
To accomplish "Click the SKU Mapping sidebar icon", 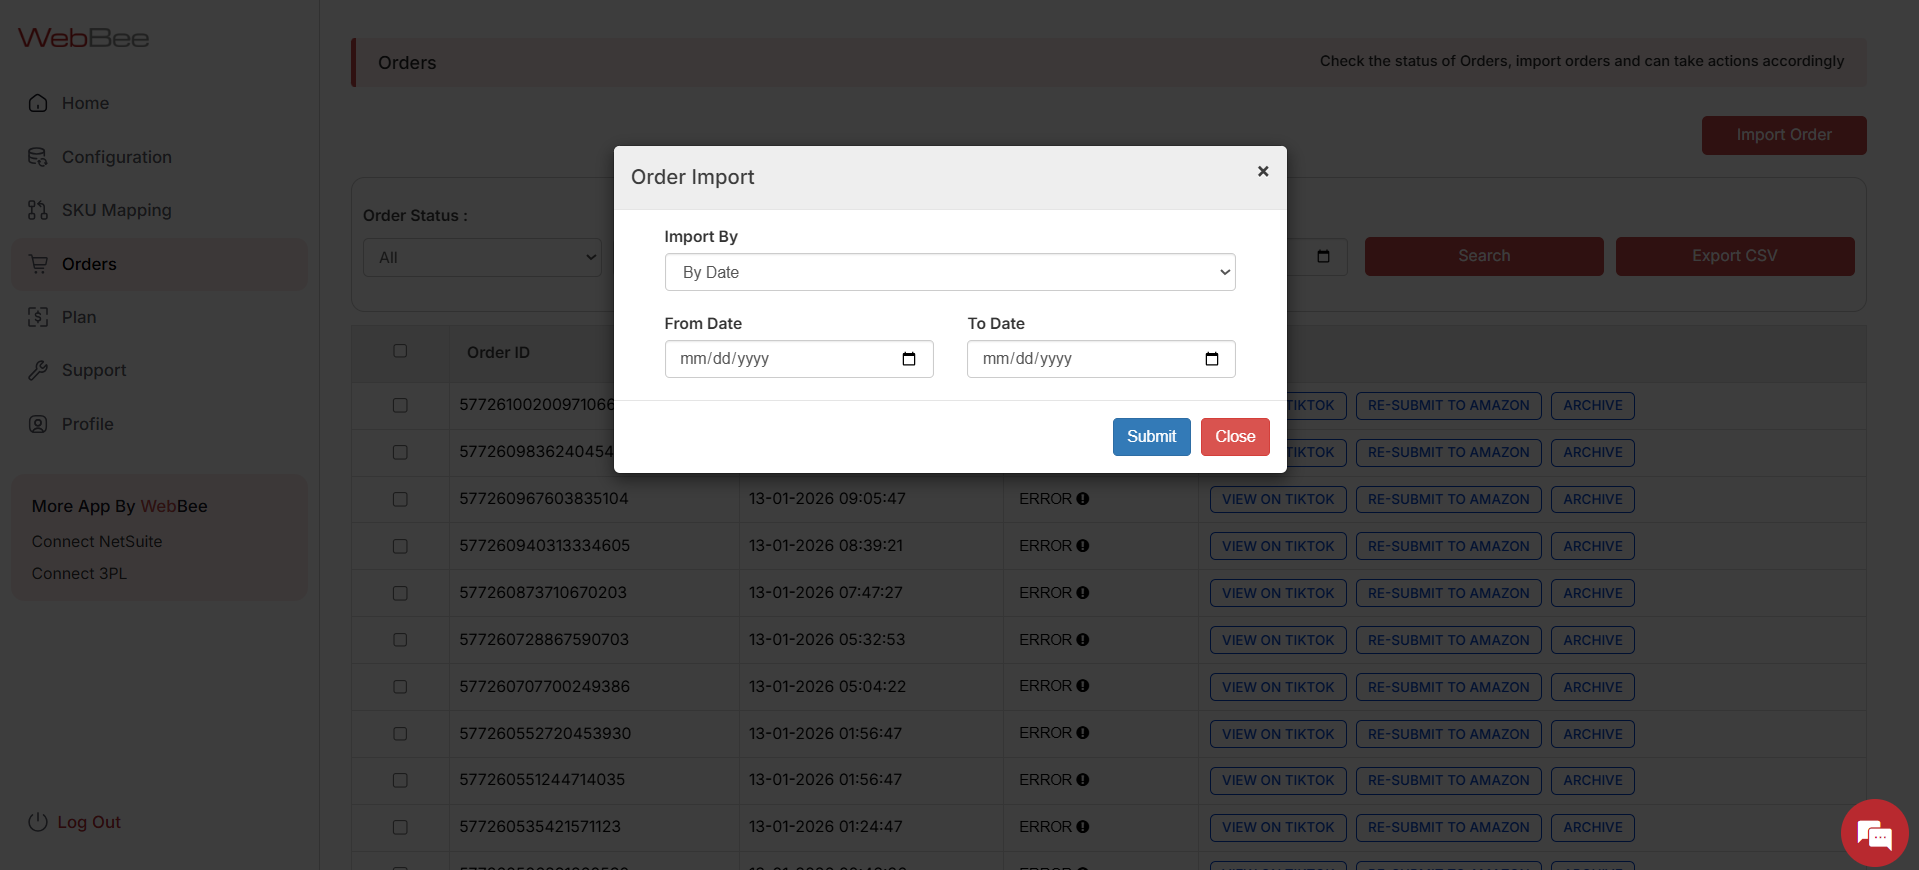I will [x=38, y=210].
